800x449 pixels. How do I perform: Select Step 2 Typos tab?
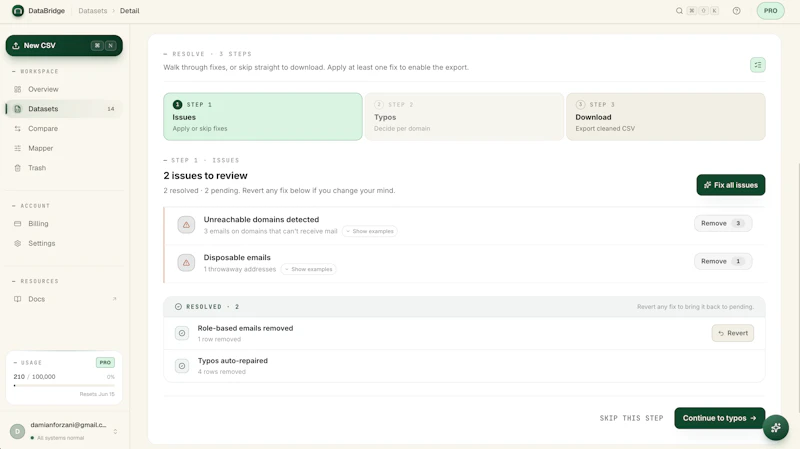(464, 116)
